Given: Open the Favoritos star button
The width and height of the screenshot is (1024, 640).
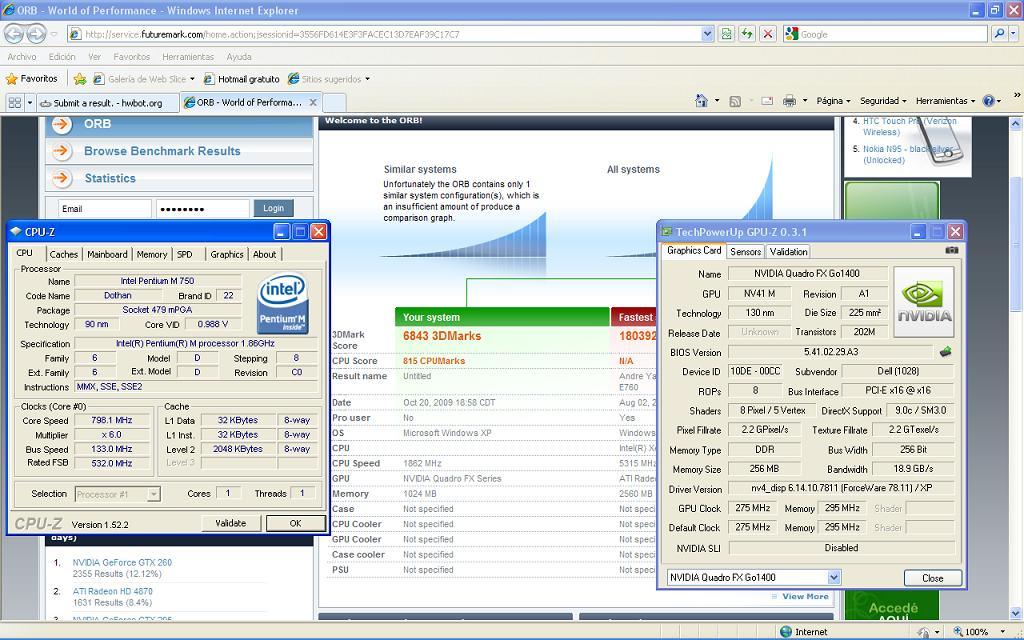Looking at the screenshot, I should (32, 79).
